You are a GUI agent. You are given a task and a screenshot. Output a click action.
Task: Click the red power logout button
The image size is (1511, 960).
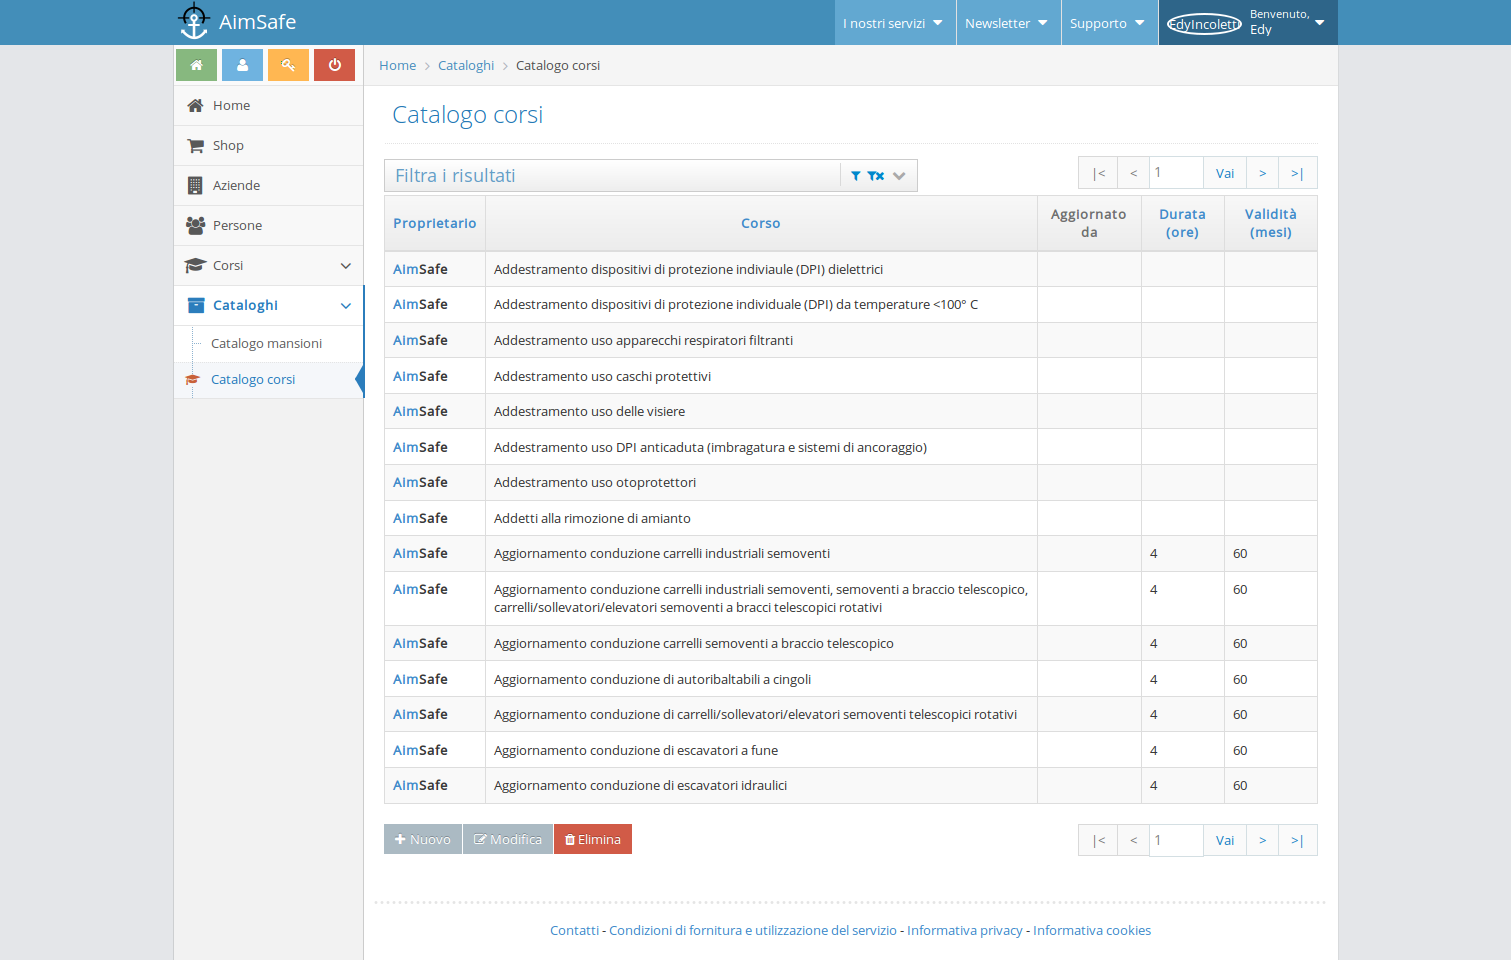tap(334, 65)
